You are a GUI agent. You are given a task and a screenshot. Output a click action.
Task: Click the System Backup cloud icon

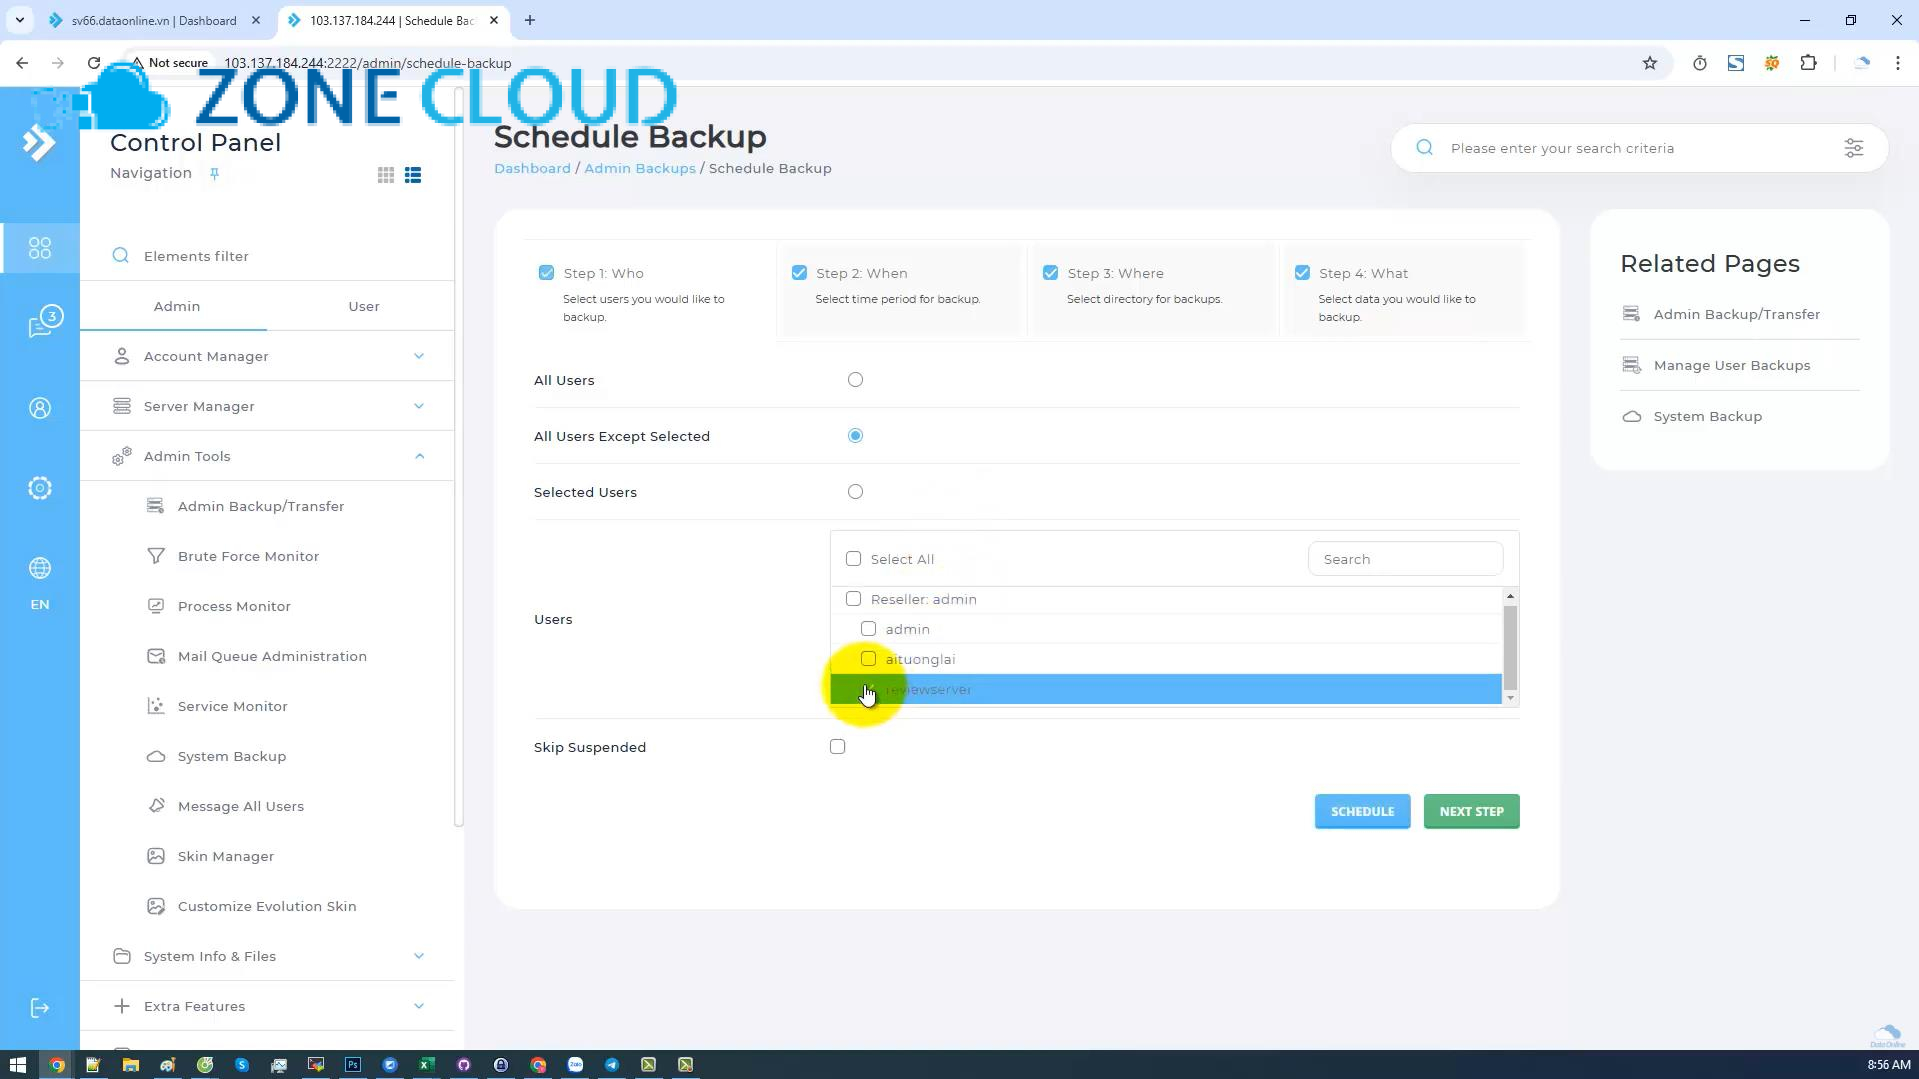156,756
